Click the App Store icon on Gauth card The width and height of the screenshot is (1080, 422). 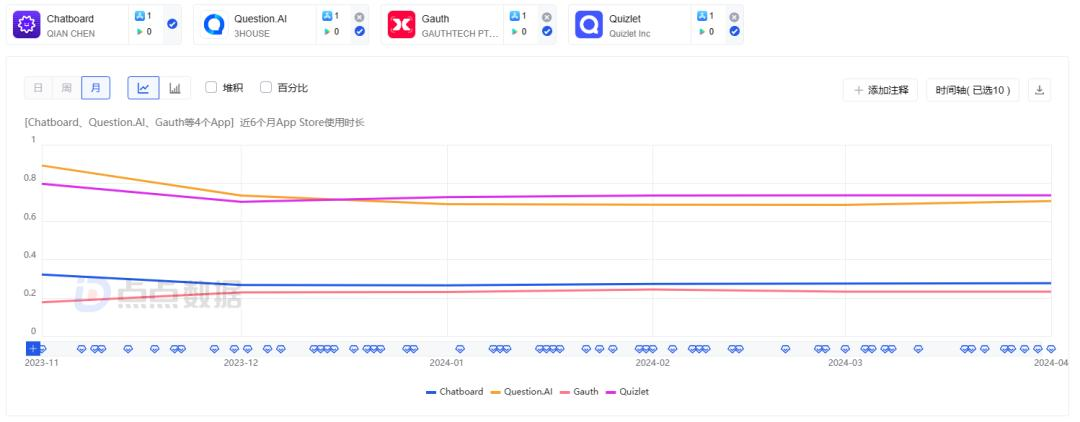click(x=515, y=16)
